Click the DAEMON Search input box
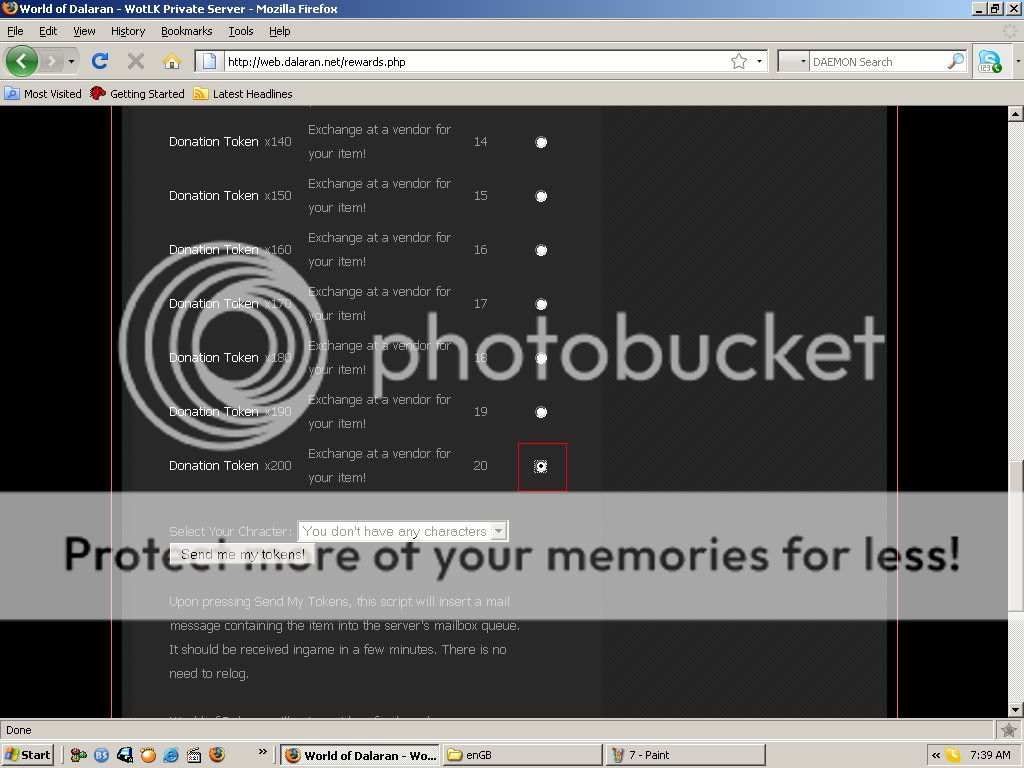The height and width of the screenshot is (768, 1024). [x=878, y=61]
